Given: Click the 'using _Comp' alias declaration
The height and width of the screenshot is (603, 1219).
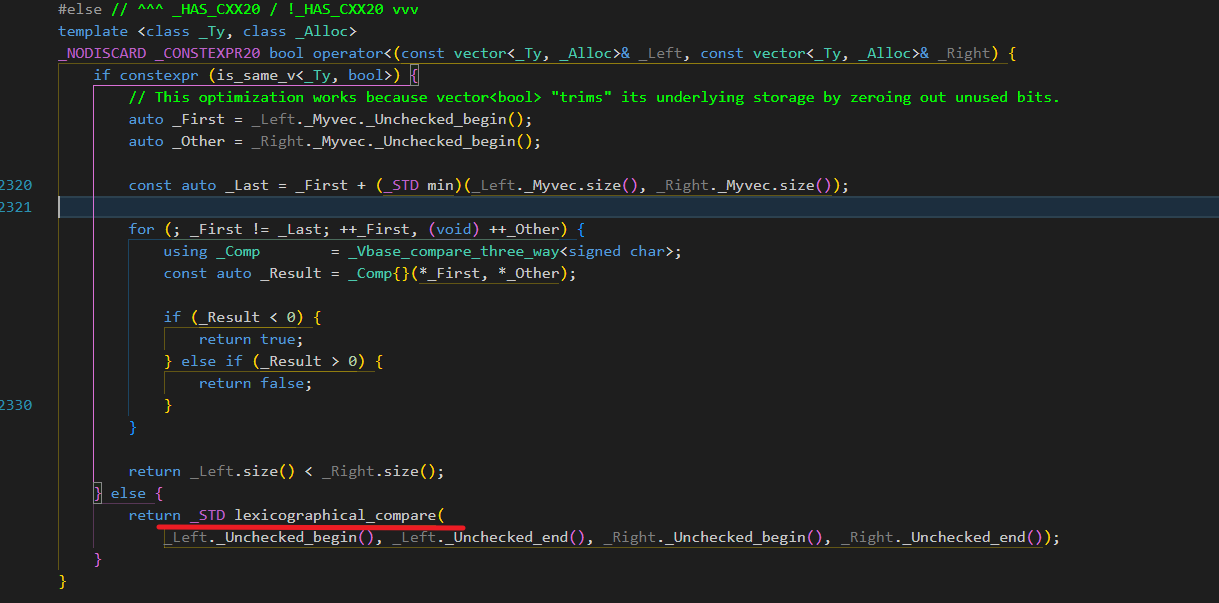Looking at the screenshot, I should click(212, 251).
